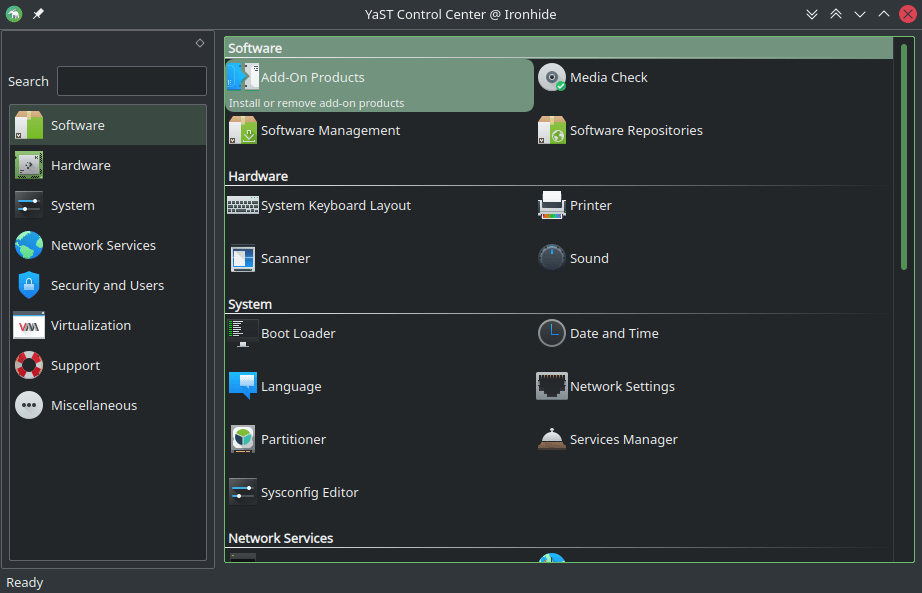Click the Sysconfig Editor label
Viewport: 922px width, 593px height.
coord(309,493)
